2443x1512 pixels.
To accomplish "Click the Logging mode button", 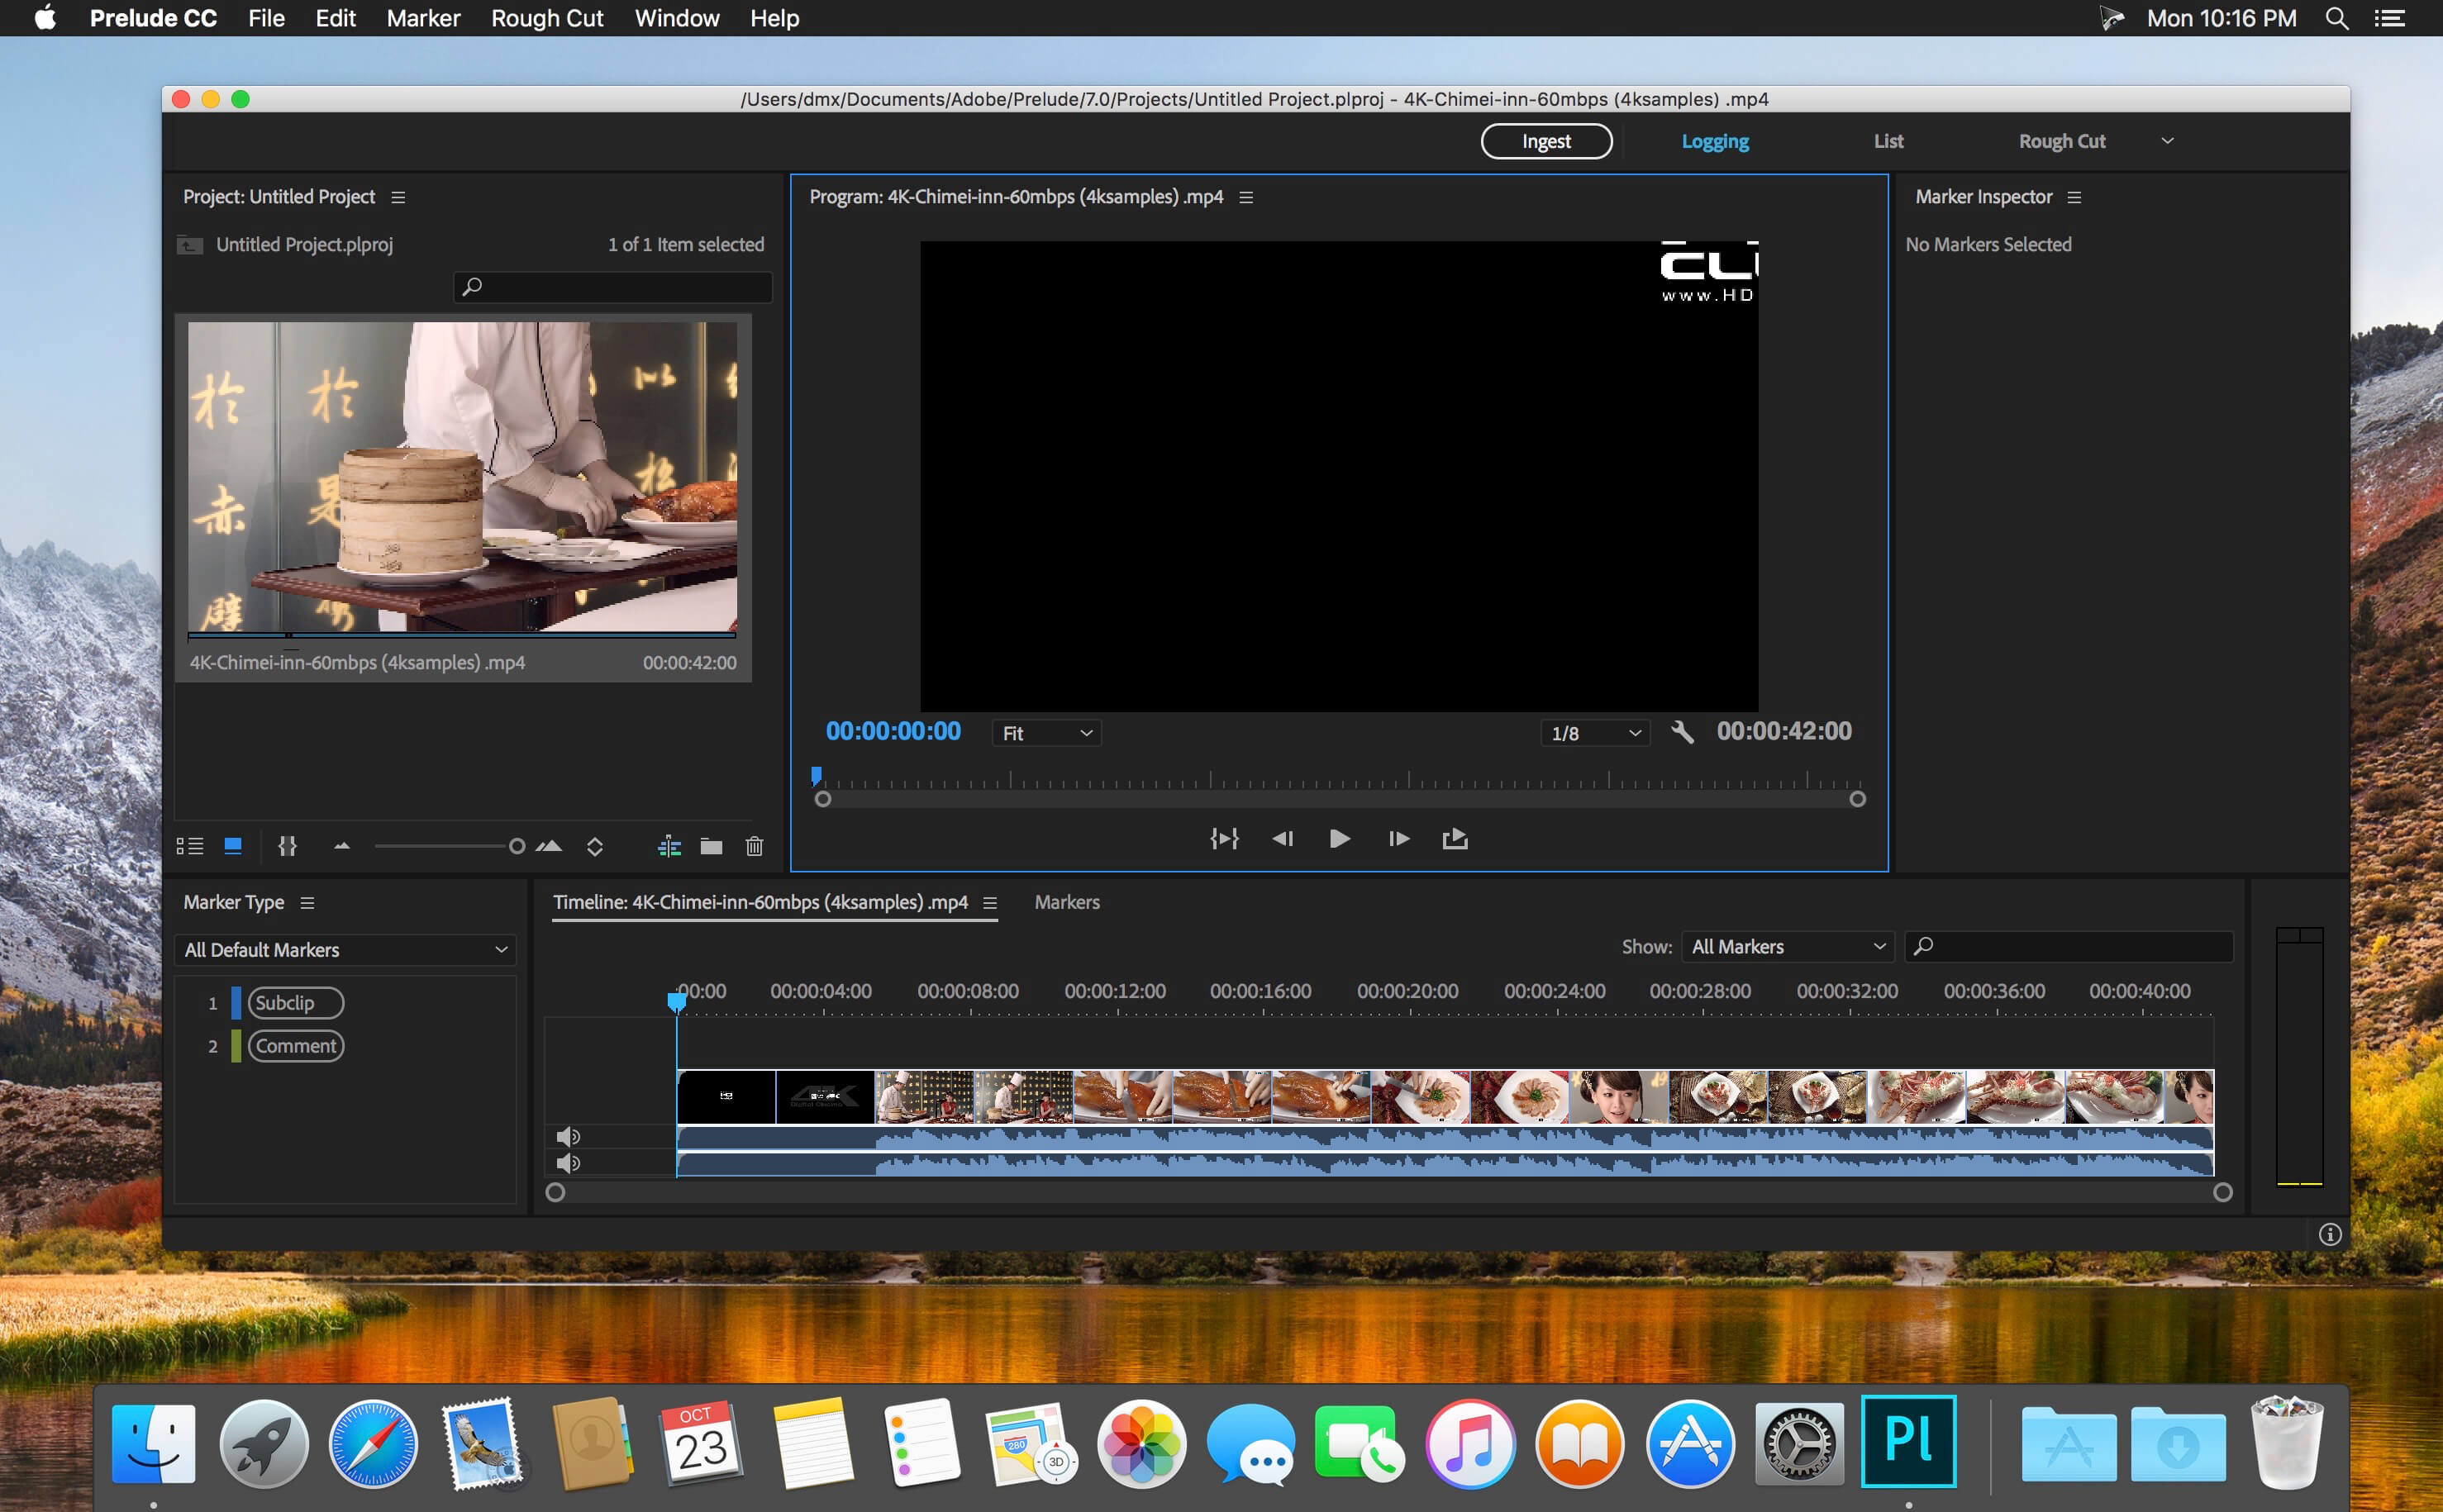I will [x=1717, y=141].
